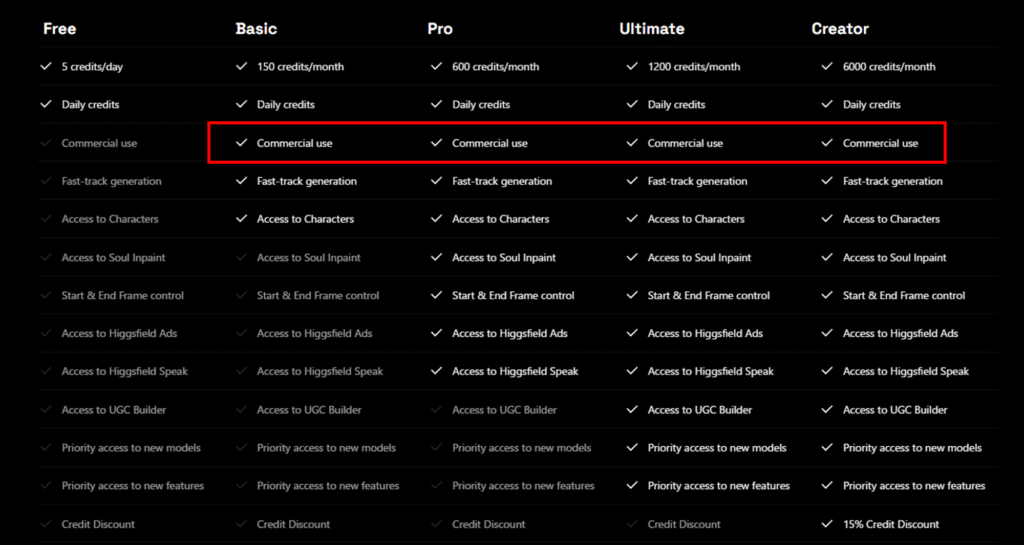
Task: Click the checkmark next to 150 credits/month
Action: pos(241,67)
